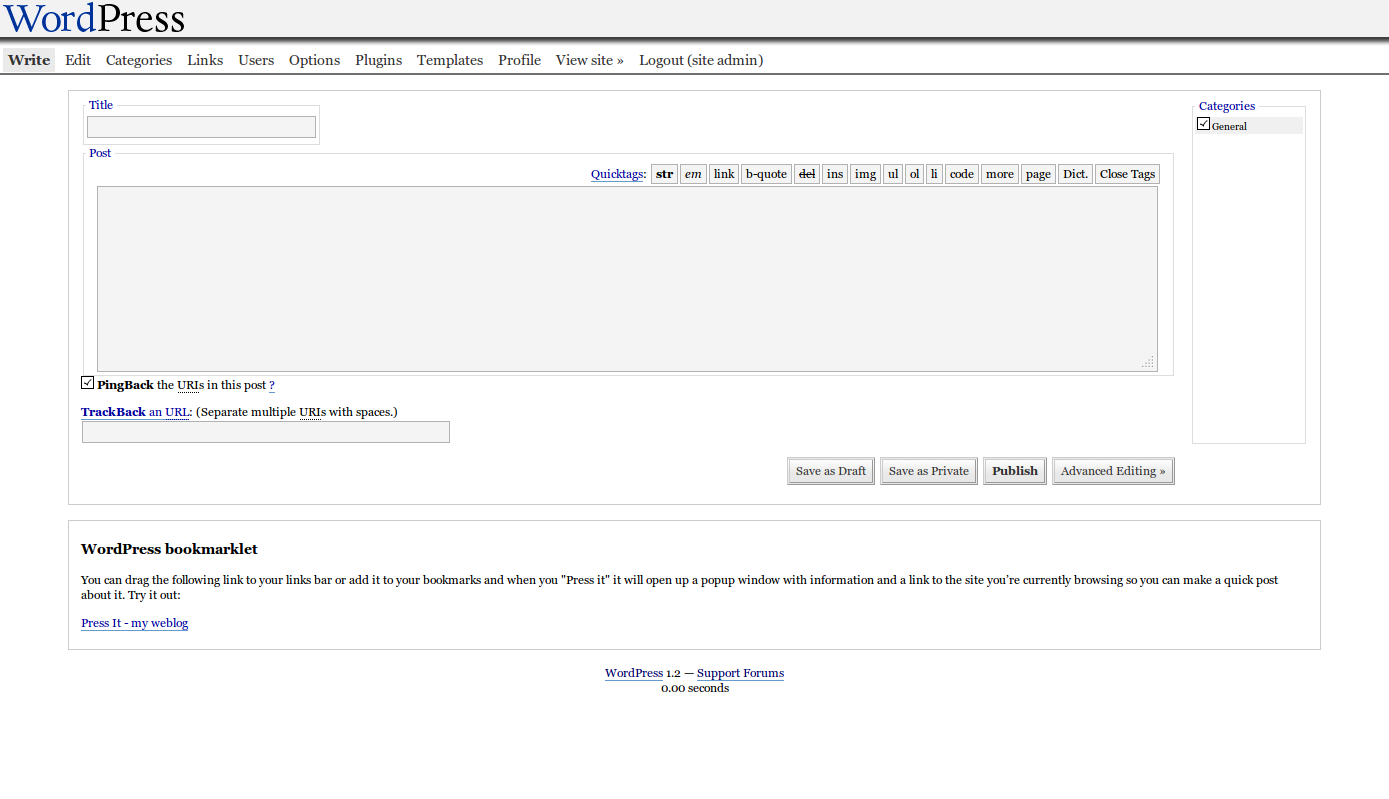Screen dimensions: 1389x799
Task: Click the Categories legend link
Action: pyautogui.click(x=1227, y=106)
